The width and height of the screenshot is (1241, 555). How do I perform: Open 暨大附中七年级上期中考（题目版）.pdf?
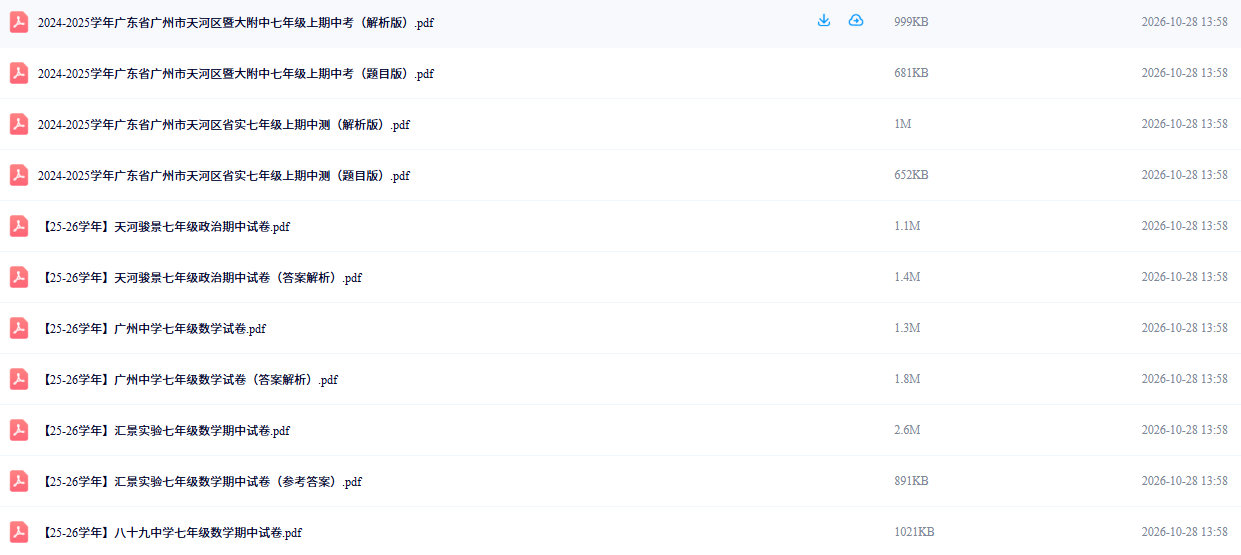pyautogui.click(x=236, y=74)
